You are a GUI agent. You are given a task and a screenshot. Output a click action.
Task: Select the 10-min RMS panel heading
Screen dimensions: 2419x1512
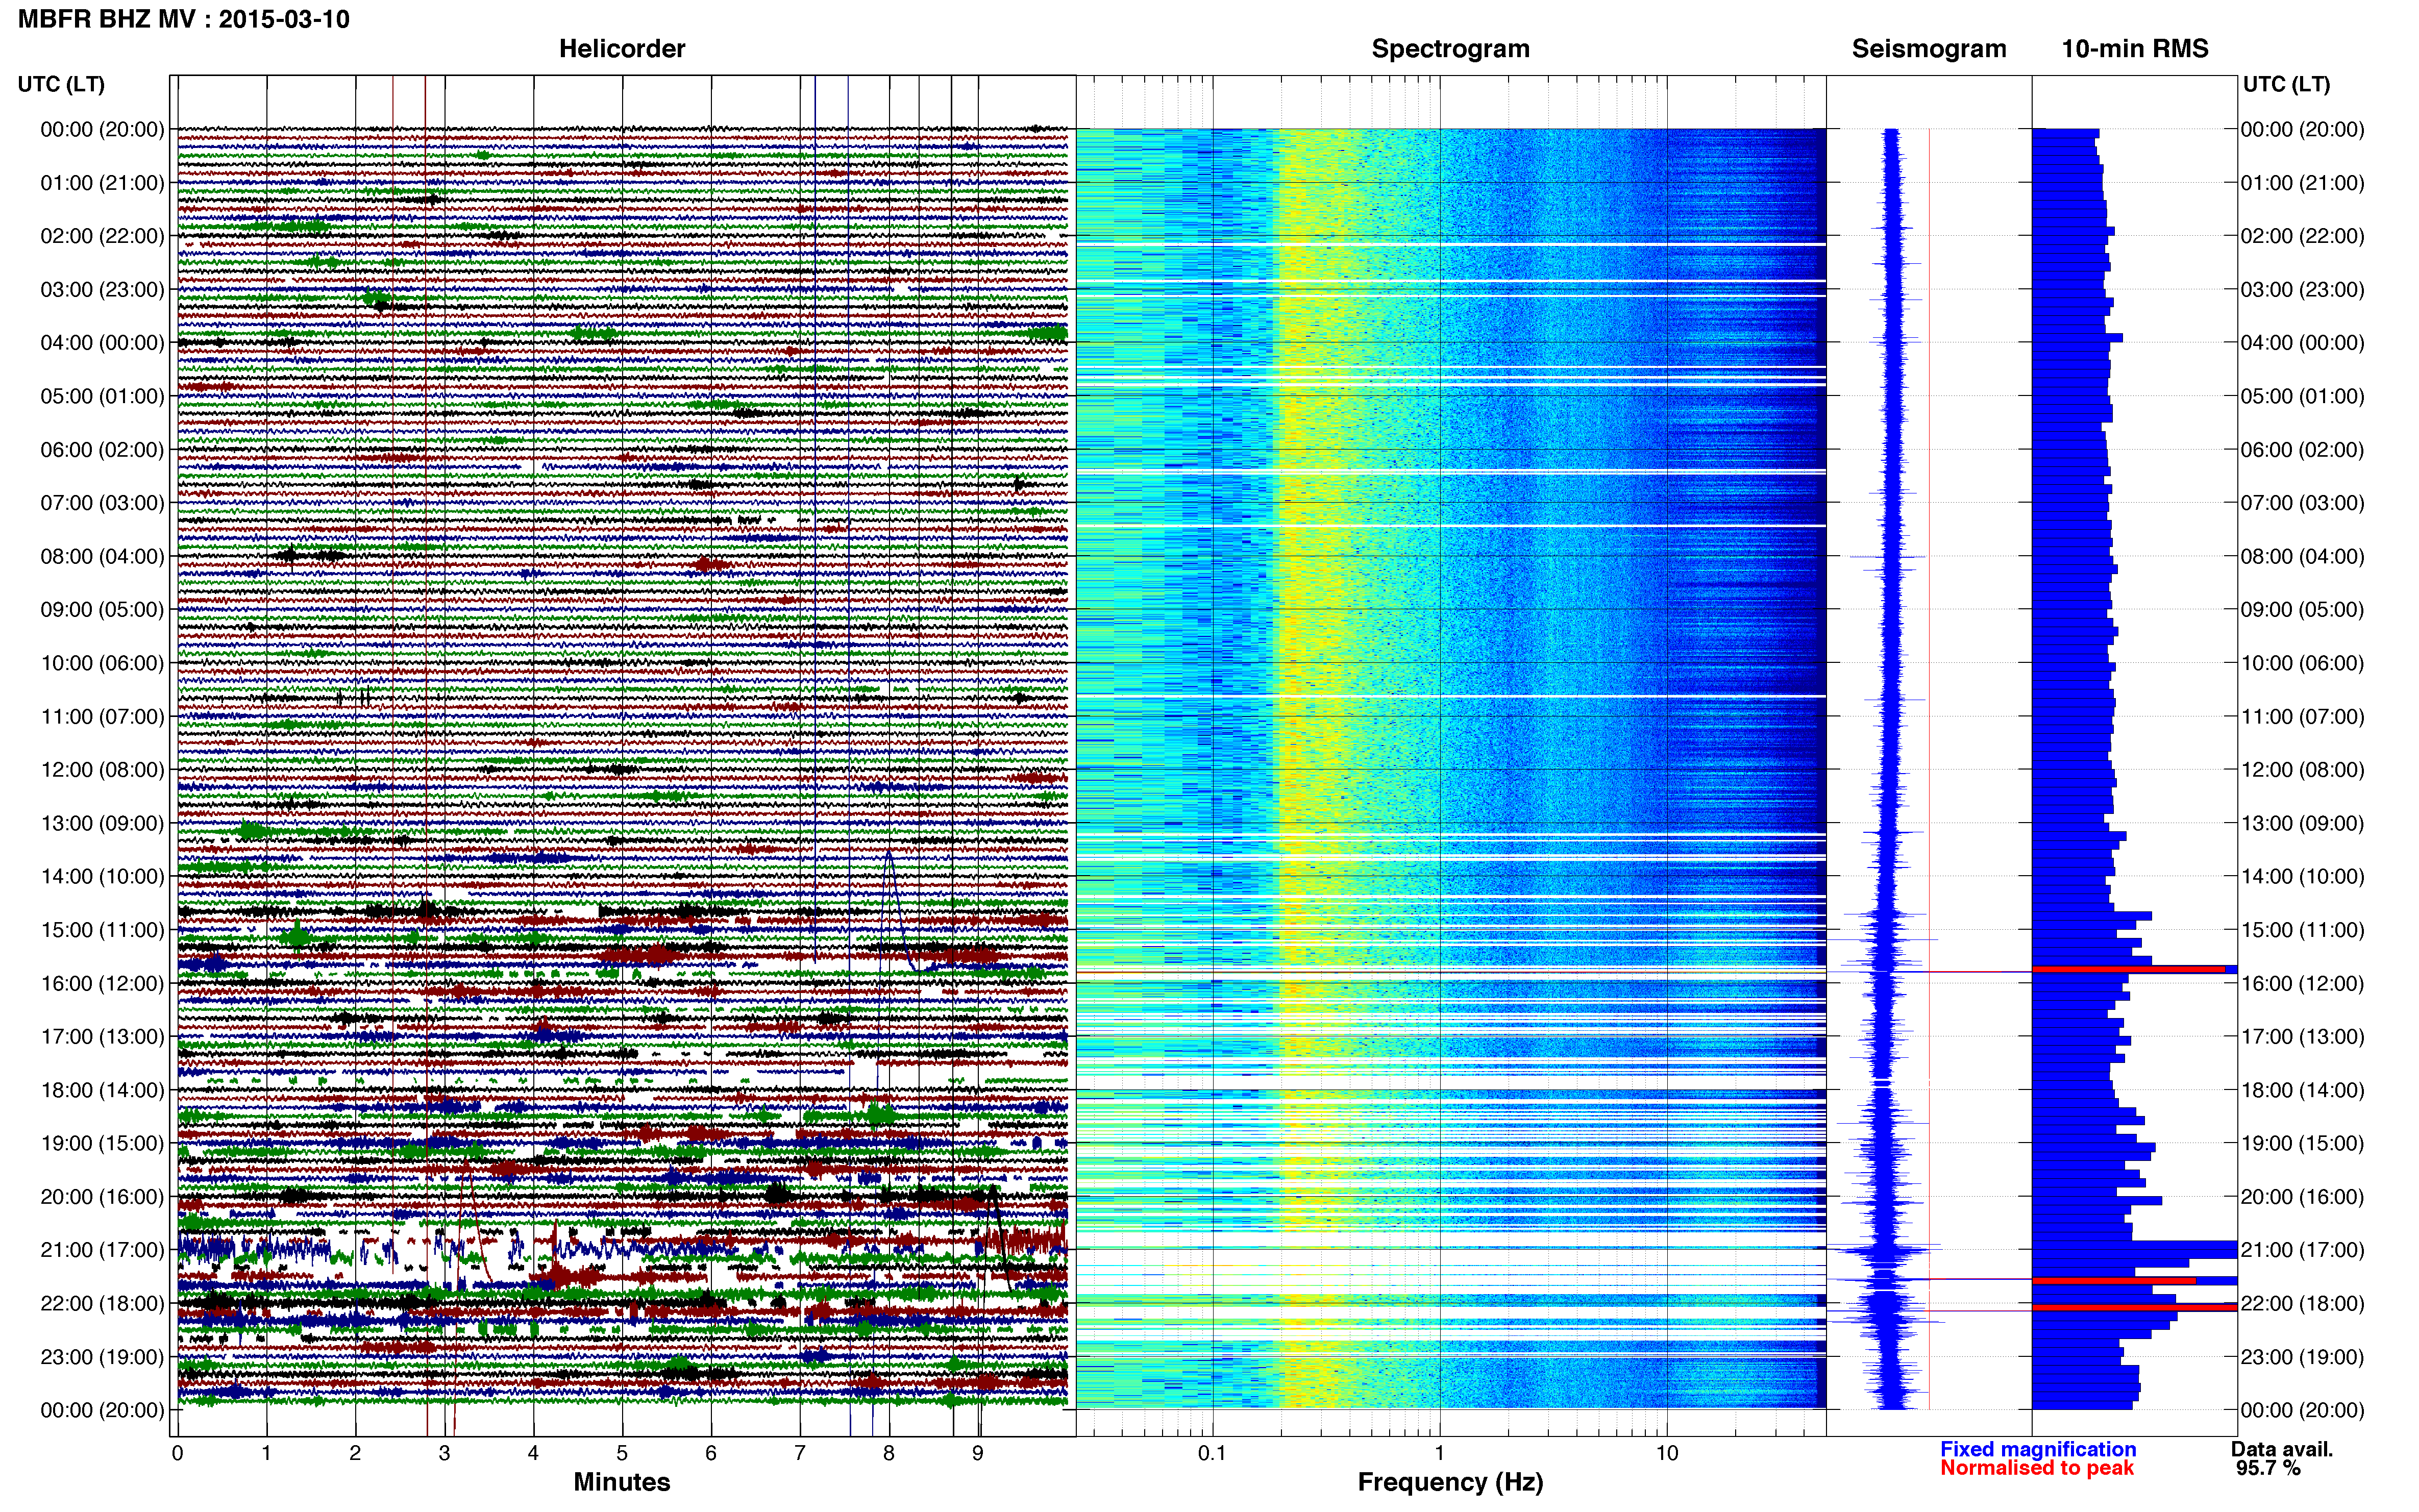[2135, 49]
